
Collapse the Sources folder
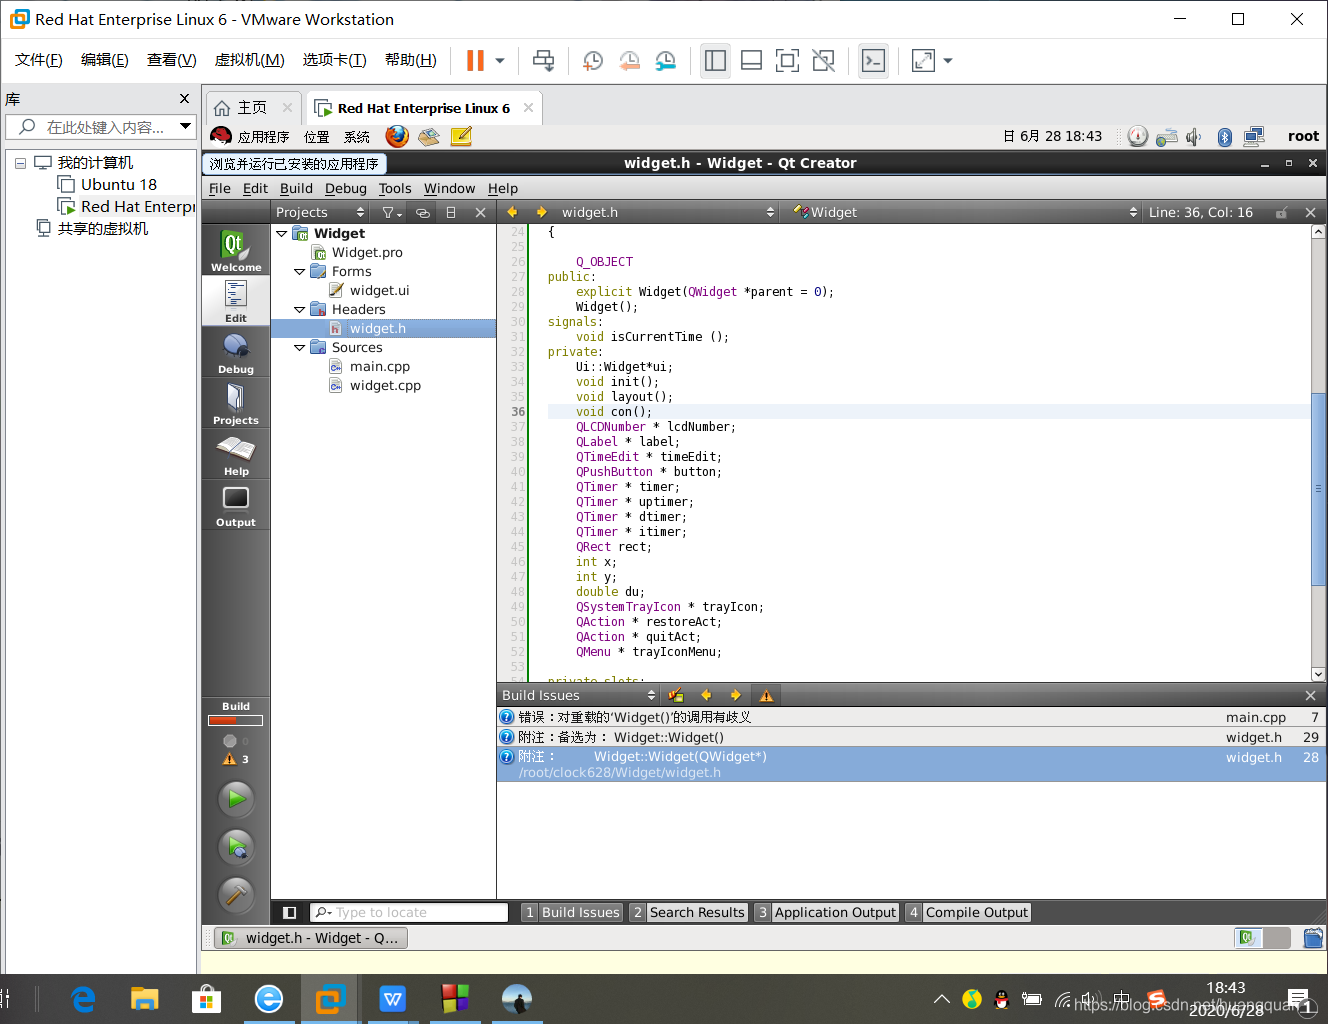tap(299, 347)
